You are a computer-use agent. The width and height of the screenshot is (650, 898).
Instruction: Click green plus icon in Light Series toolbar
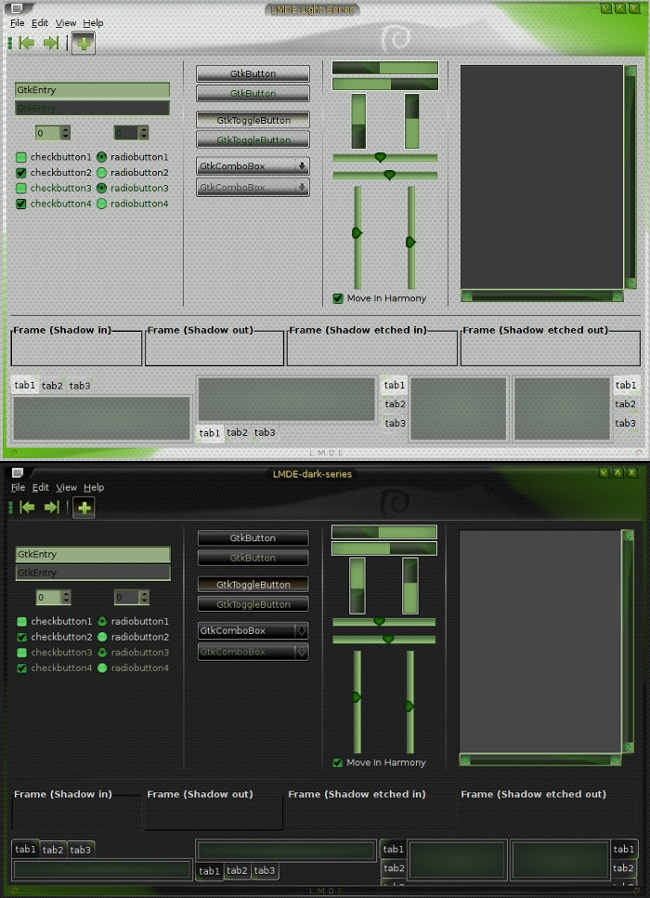(x=84, y=44)
